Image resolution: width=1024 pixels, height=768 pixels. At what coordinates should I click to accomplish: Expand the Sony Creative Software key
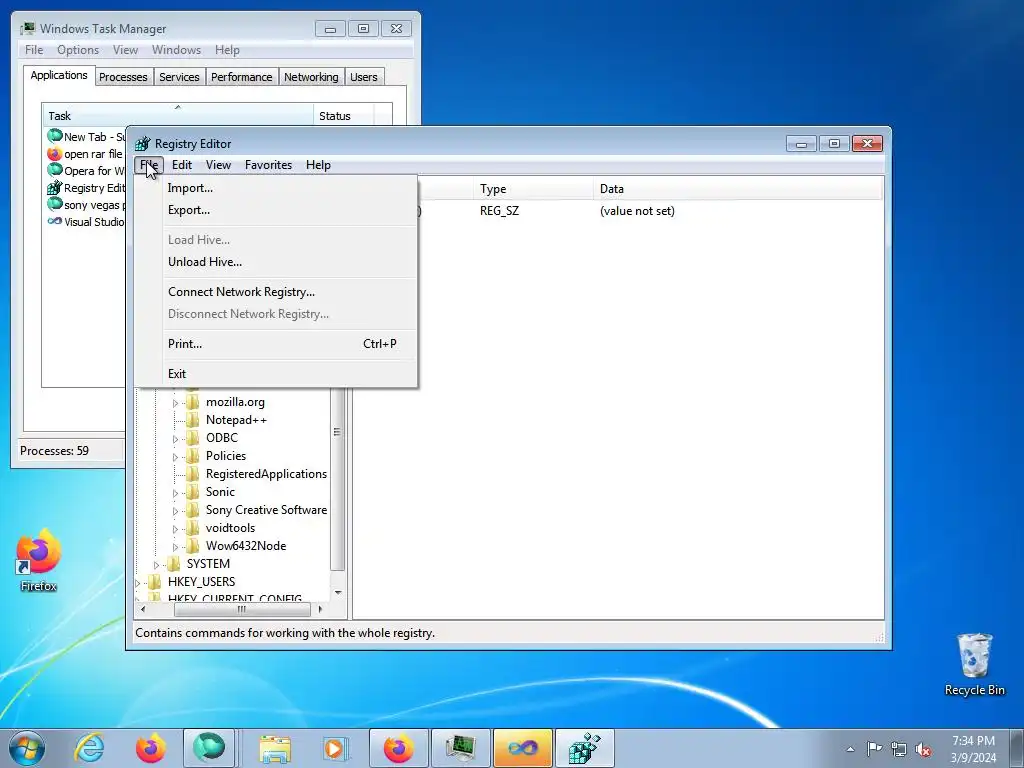pos(175,511)
